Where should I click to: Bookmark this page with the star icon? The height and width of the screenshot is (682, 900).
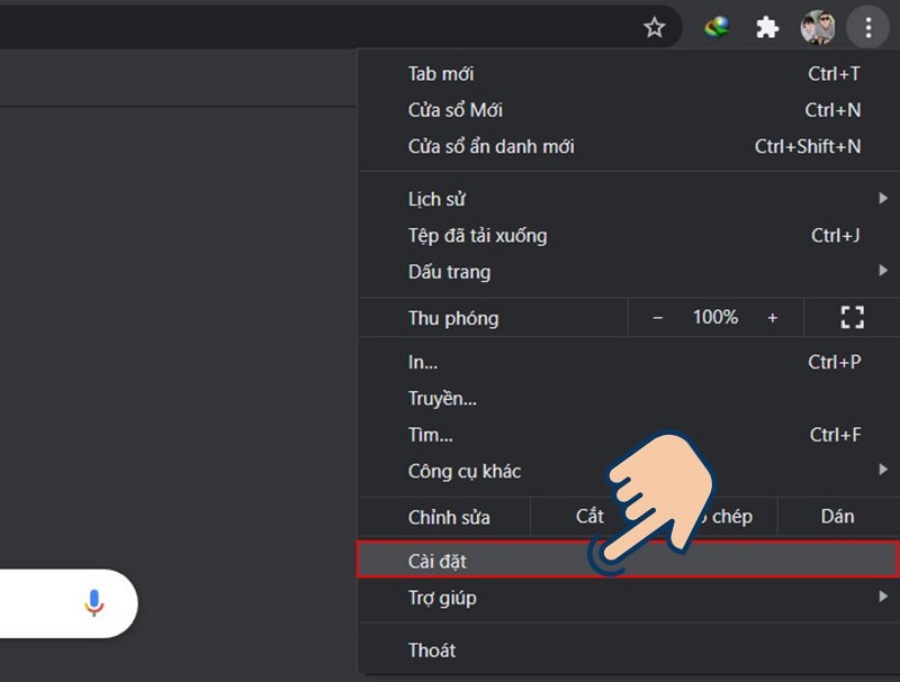coord(654,27)
